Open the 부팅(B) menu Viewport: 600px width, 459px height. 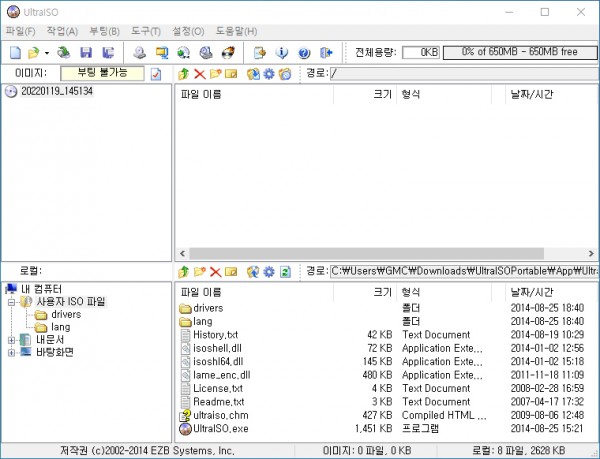(104, 31)
